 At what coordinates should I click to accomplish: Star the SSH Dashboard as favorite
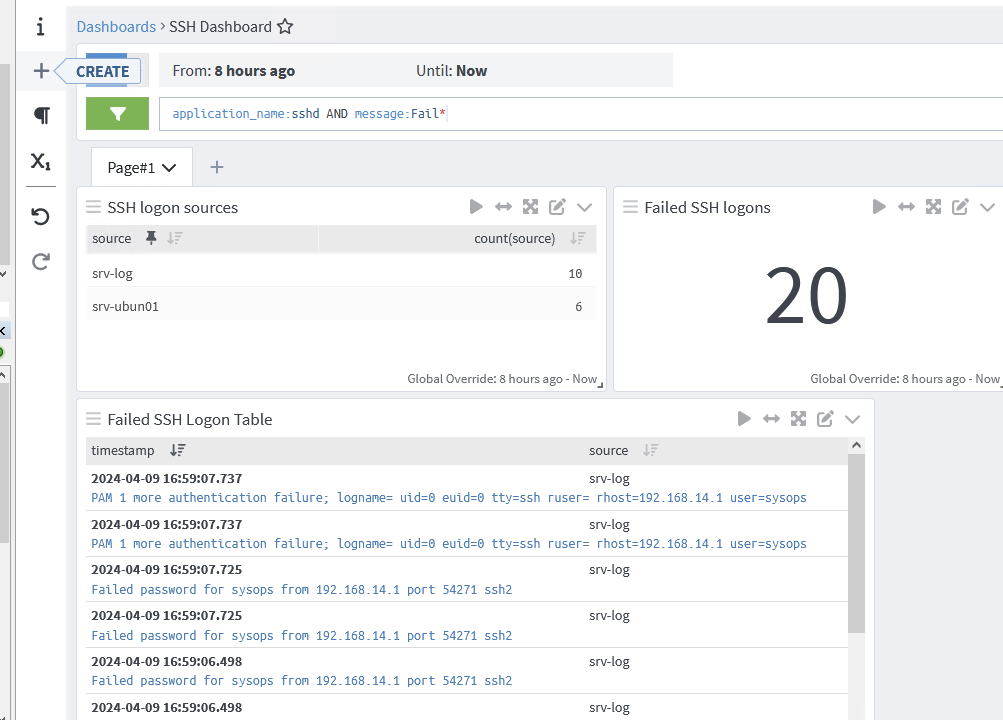(x=285, y=26)
